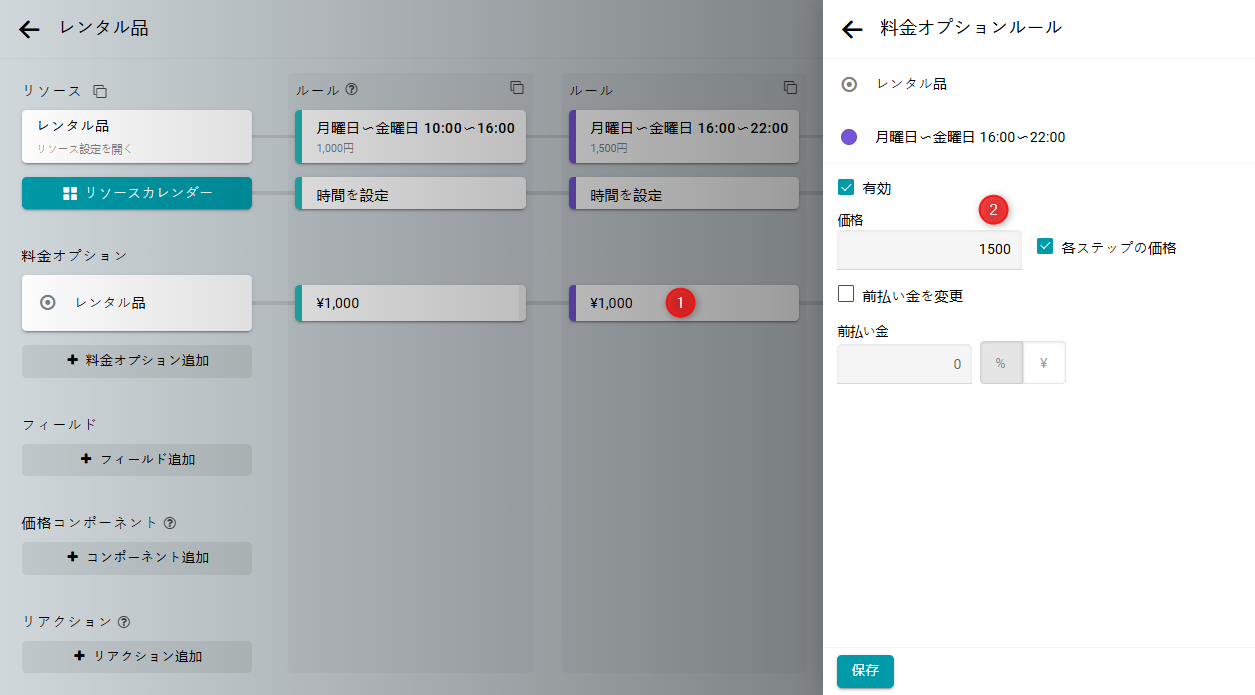Click 時間を設定 under the 16:00〜22:00 rule
1255x695 pixels.
pyautogui.click(x=684, y=194)
